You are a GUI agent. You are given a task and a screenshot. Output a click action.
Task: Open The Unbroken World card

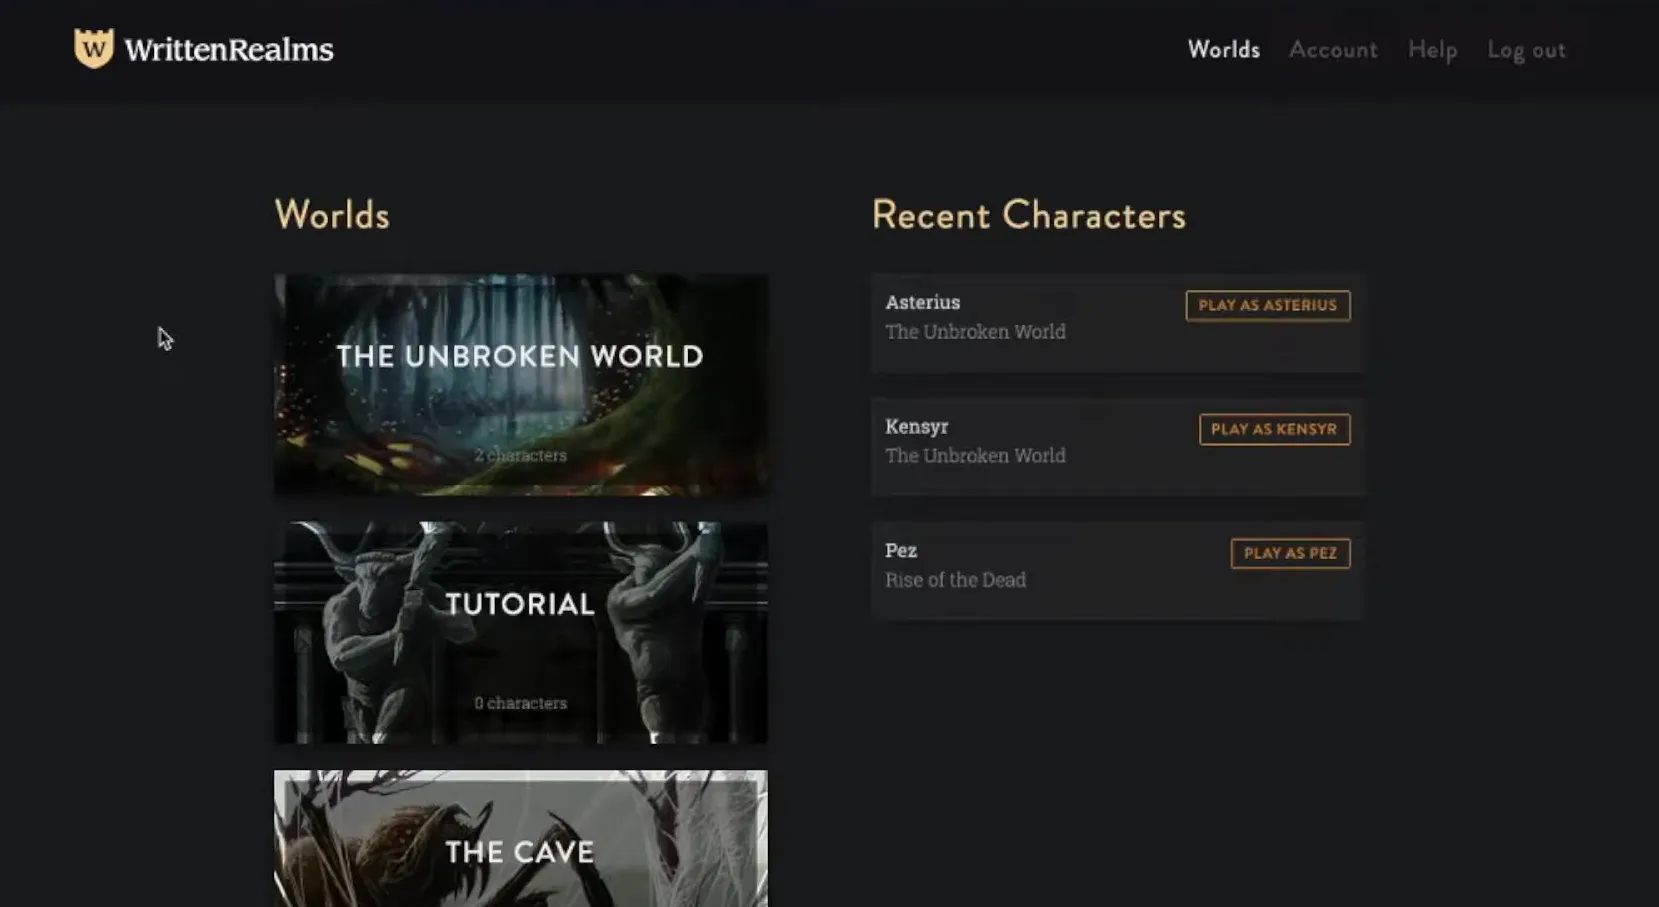pyautogui.click(x=520, y=384)
